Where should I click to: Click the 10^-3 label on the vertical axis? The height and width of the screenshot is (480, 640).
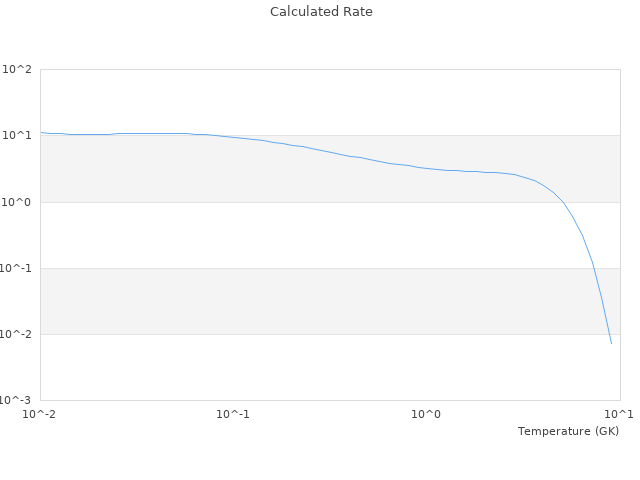(x=16, y=400)
